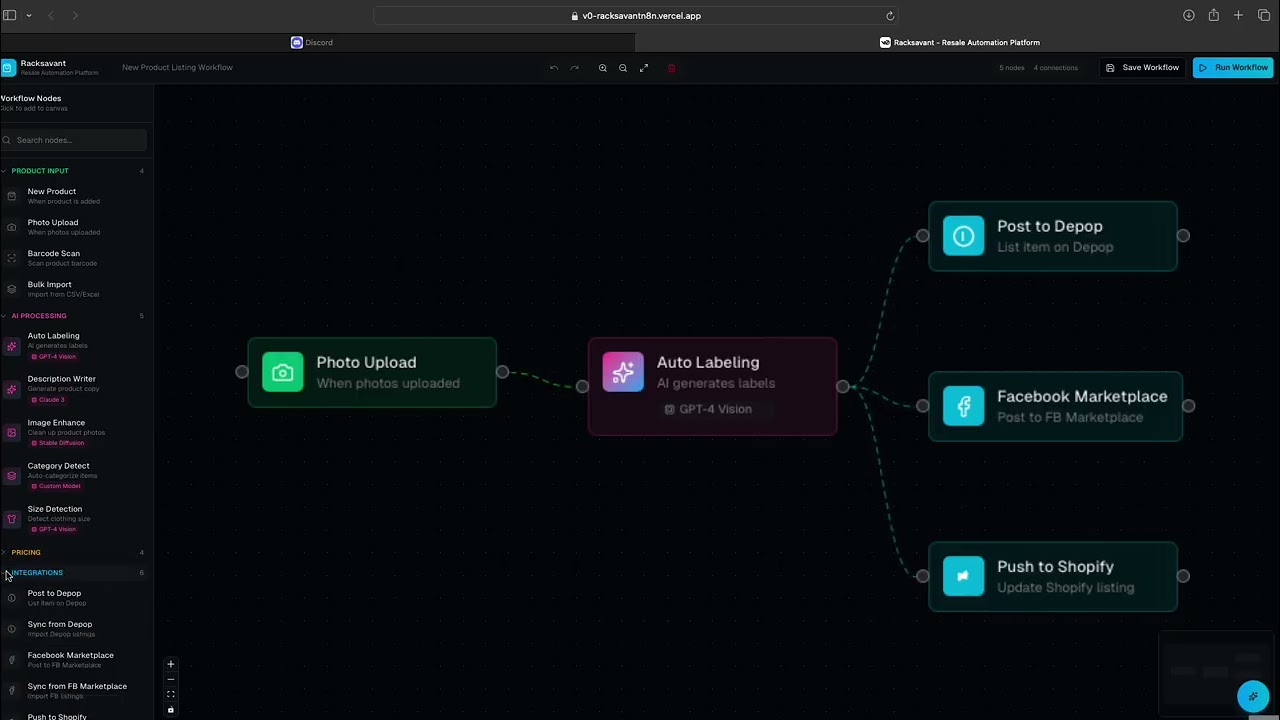Add the Bulk Import node to canvas
Screen dimensions: 1280x720
(x=75, y=289)
